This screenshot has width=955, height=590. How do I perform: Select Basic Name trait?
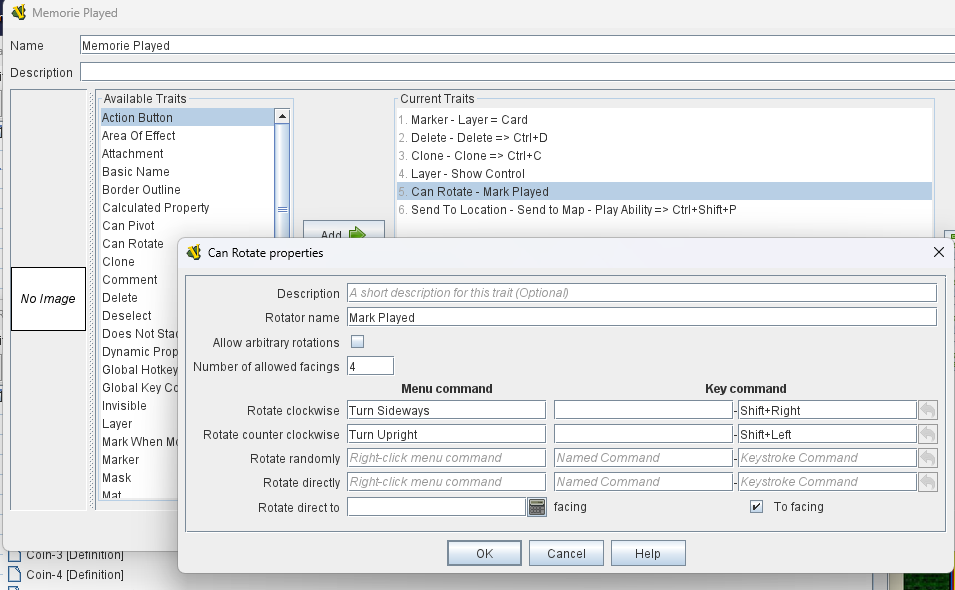(188, 172)
